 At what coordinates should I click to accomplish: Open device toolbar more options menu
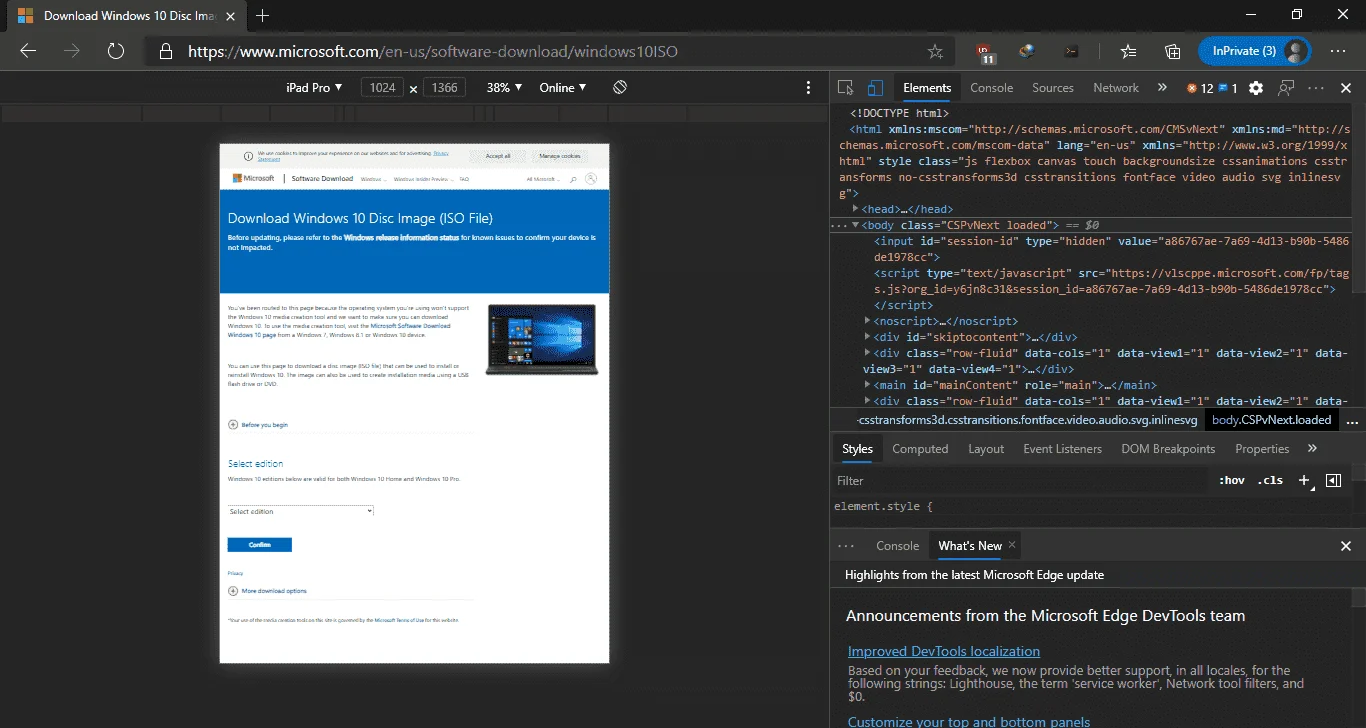point(808,88)
